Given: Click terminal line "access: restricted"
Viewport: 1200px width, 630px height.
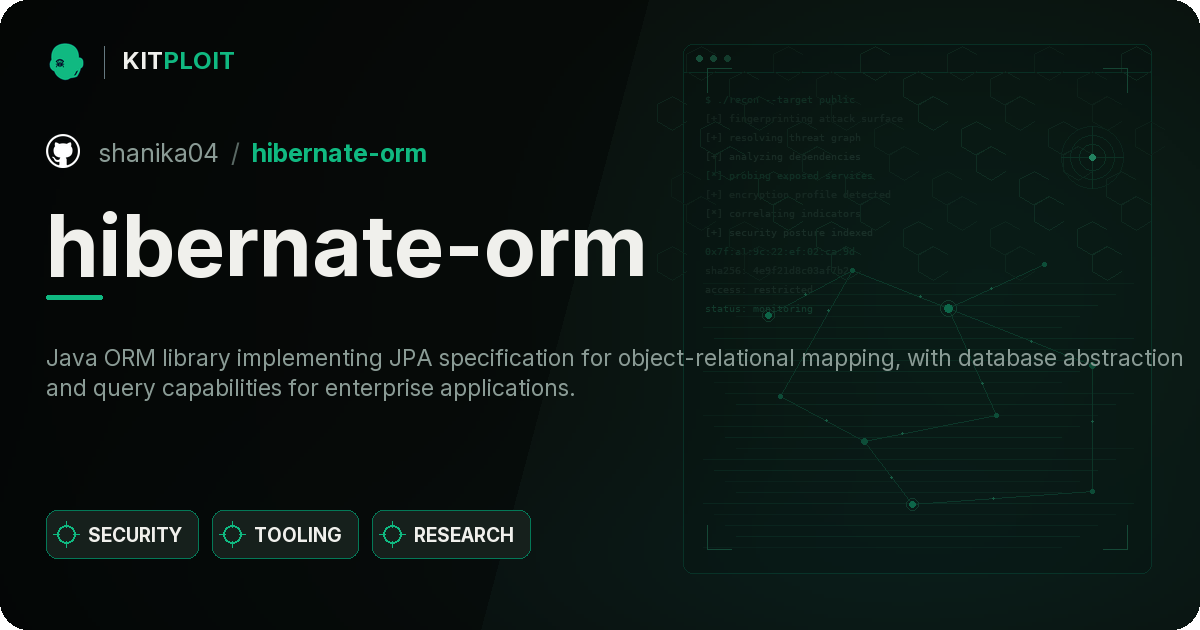Looking at the screenshot, I should 759,290.
